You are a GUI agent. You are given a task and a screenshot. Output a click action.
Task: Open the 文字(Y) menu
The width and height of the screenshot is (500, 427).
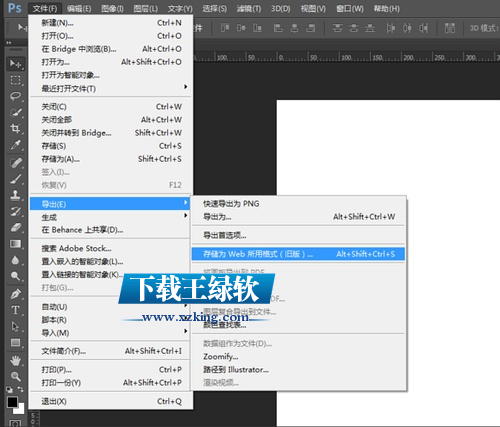[x=180, y=8]
